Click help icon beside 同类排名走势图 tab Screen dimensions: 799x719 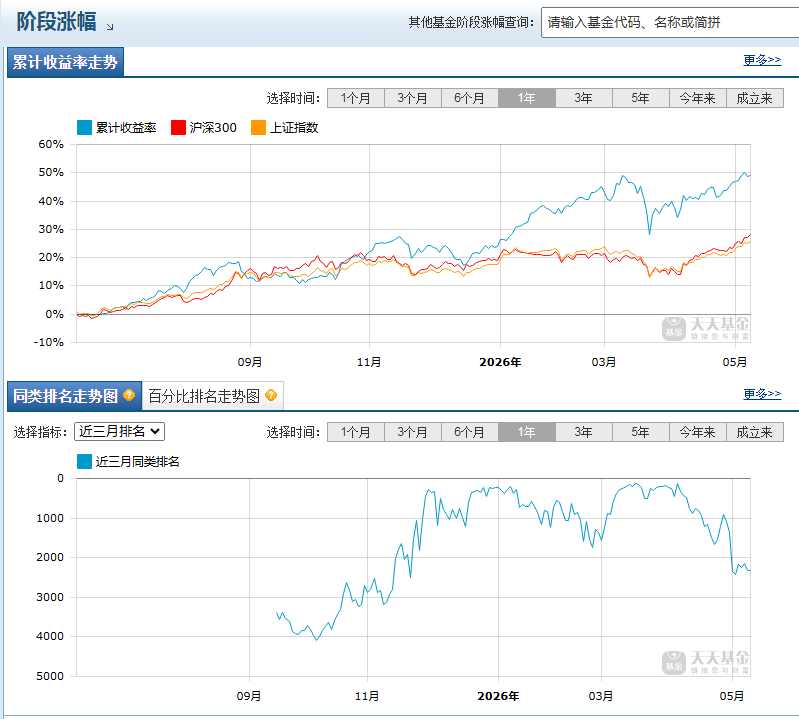pyautogui.click(x=129, y=395)
